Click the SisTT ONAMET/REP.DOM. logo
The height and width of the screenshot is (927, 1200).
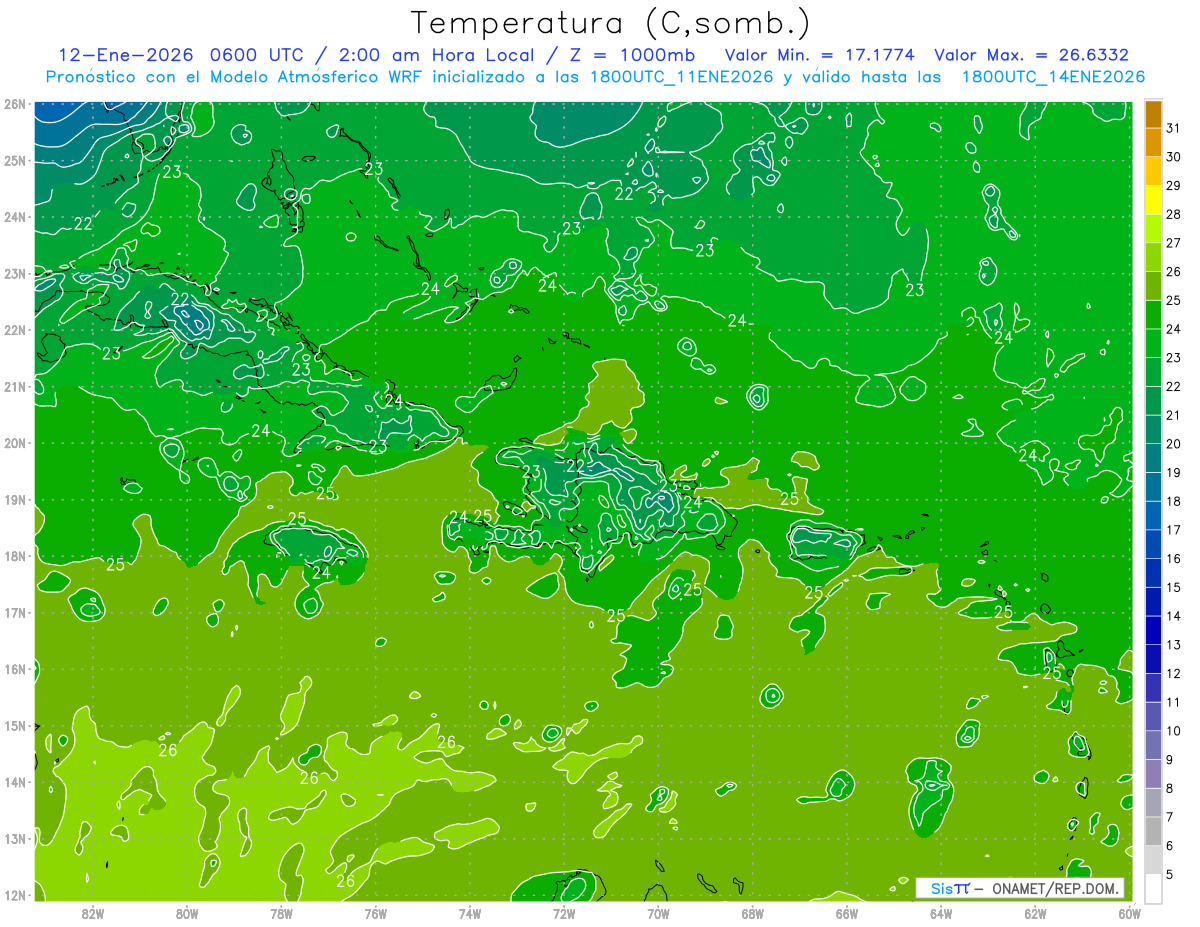click(x=1019, y=888)
